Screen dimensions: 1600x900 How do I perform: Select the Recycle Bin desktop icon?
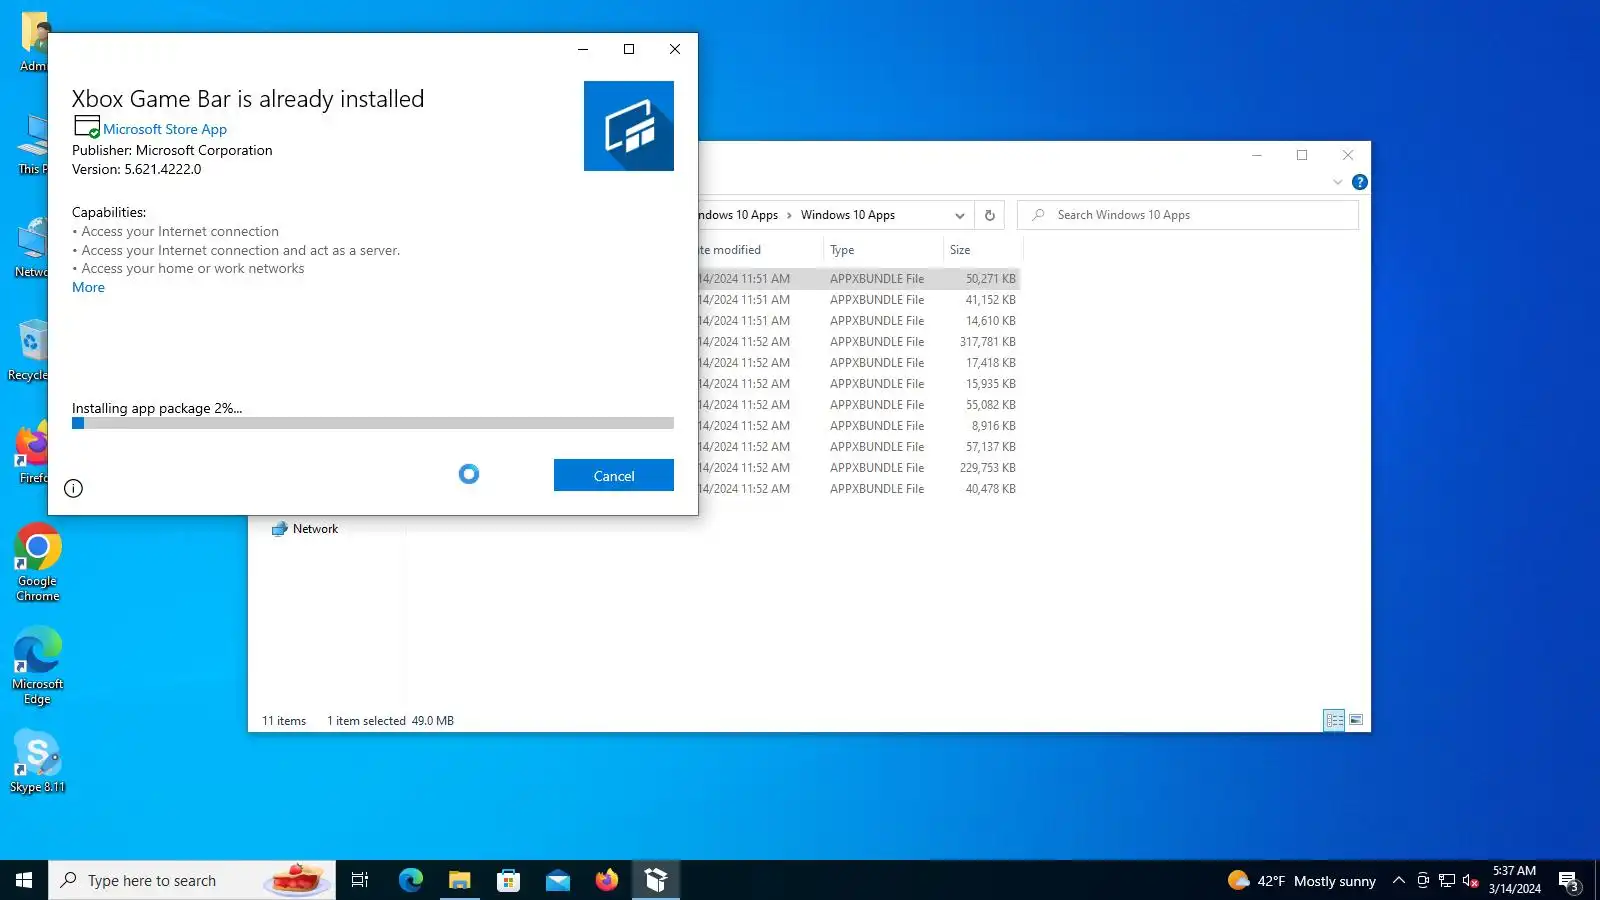[28, 350]
